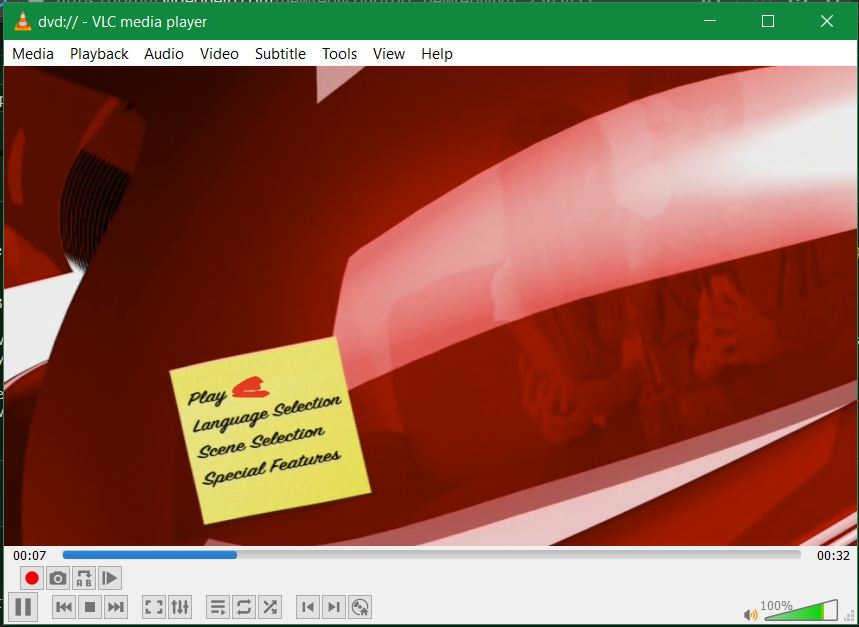The width and height of the screenshot is (859, 627).
Task: Close the VLC media player window
Action: click(827, 21)
